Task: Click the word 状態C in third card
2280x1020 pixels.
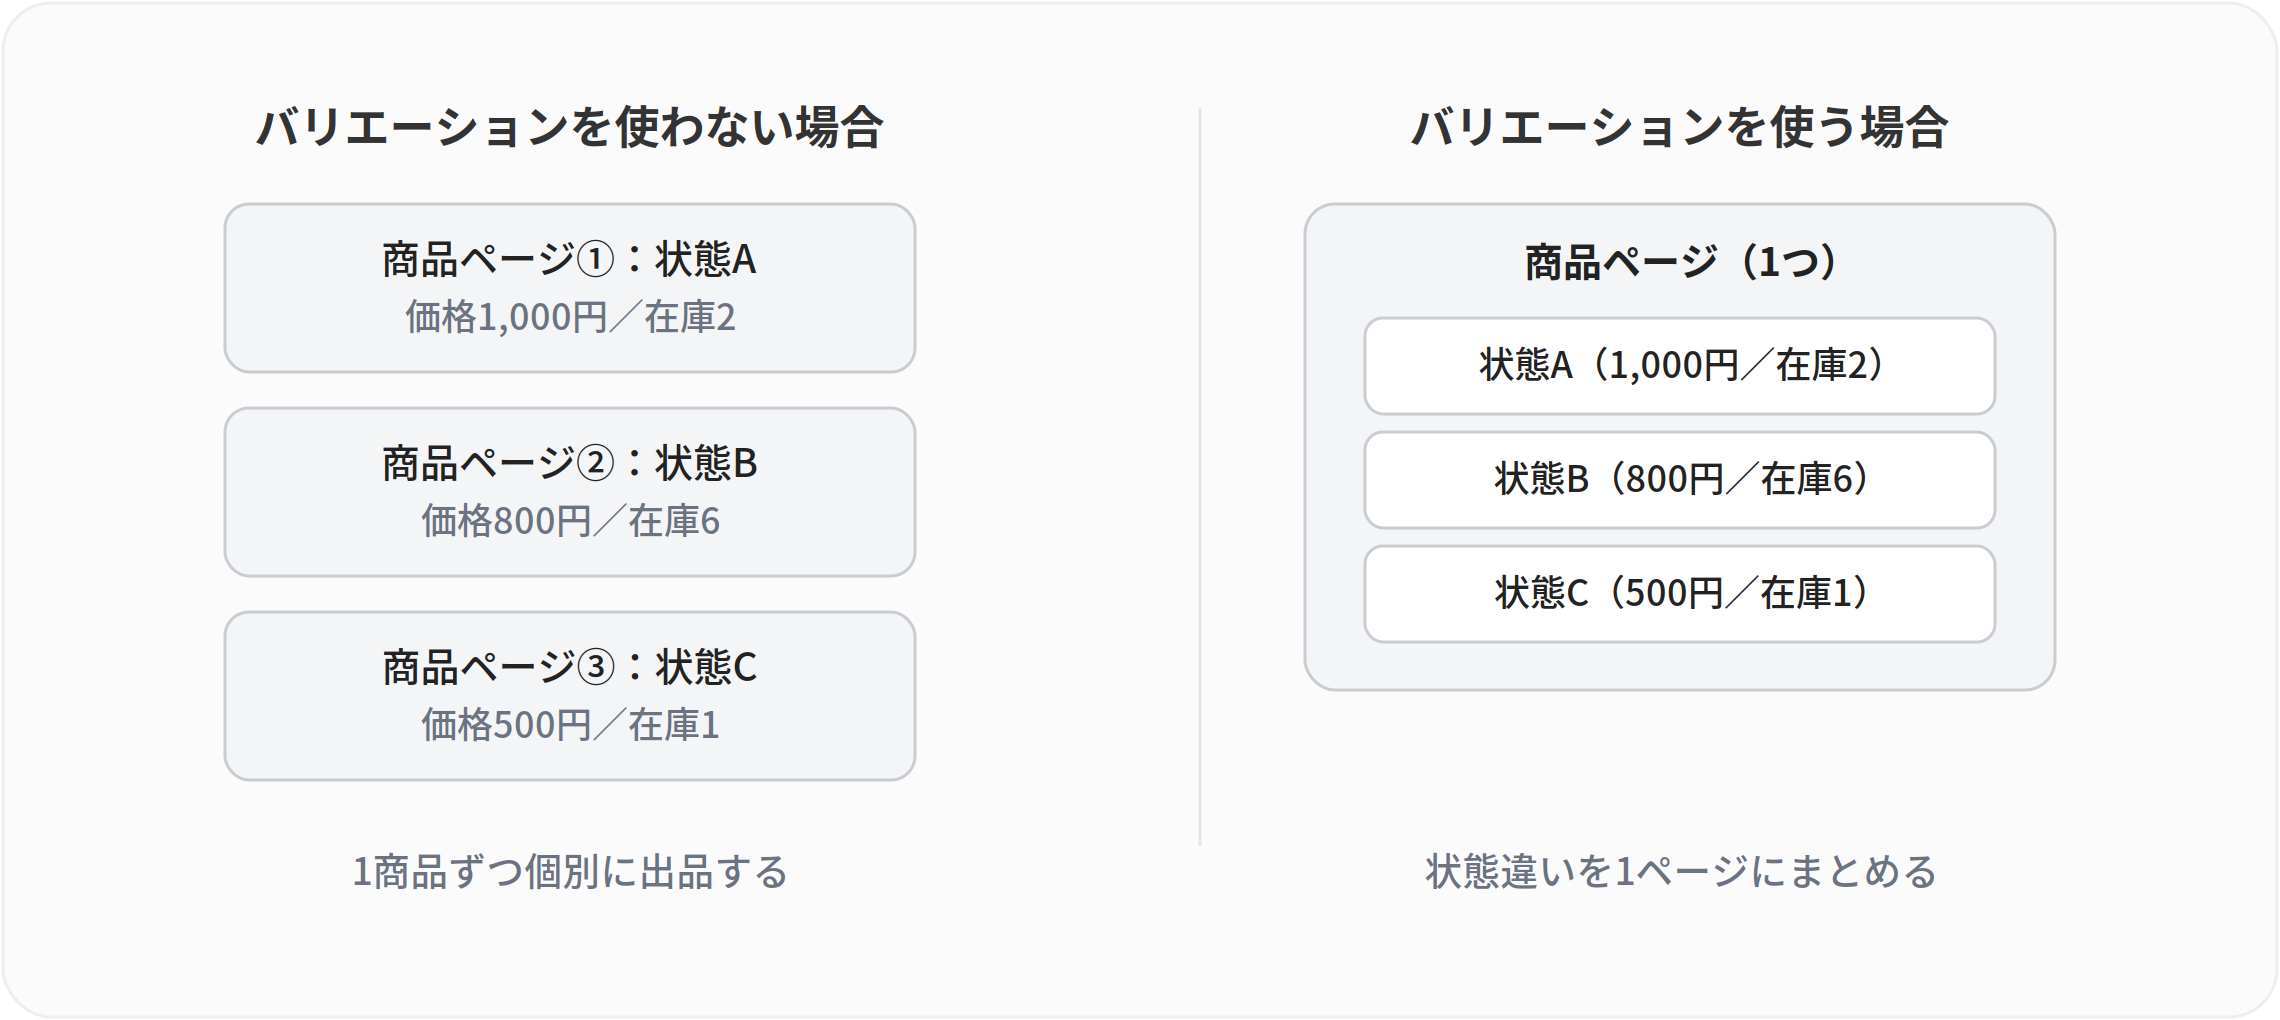Action: coord(706,668)
